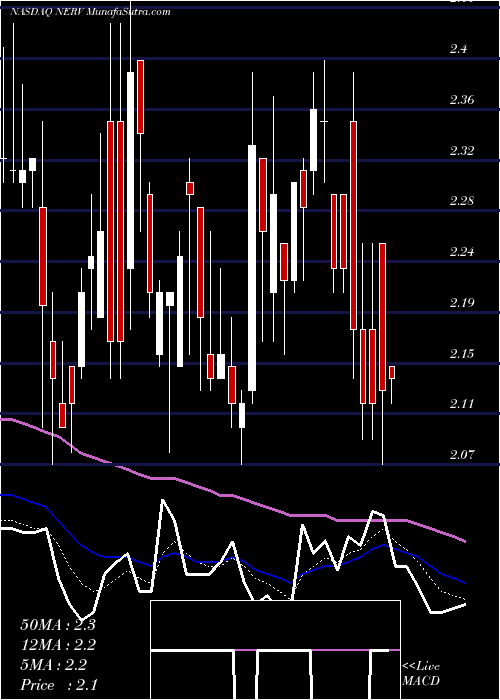Click the 2.4 price axis label
Image resolution: width=500 pixels, height=700 pixels.
[458, 48]
